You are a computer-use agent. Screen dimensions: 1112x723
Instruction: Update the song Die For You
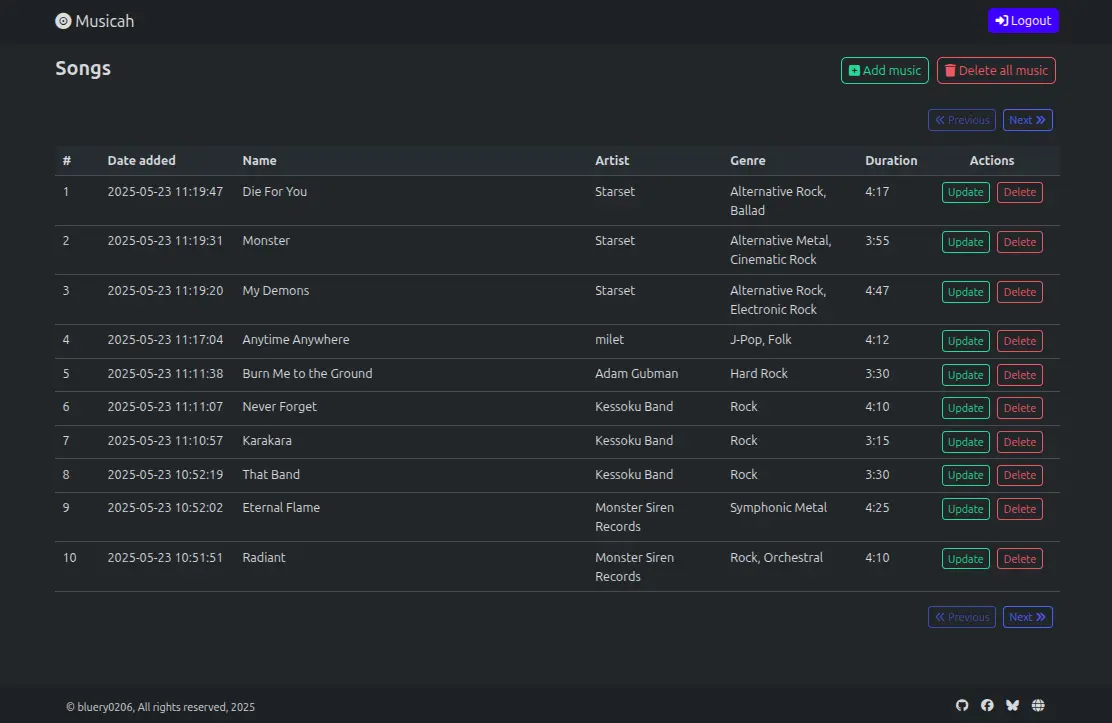tap(965, 193)
